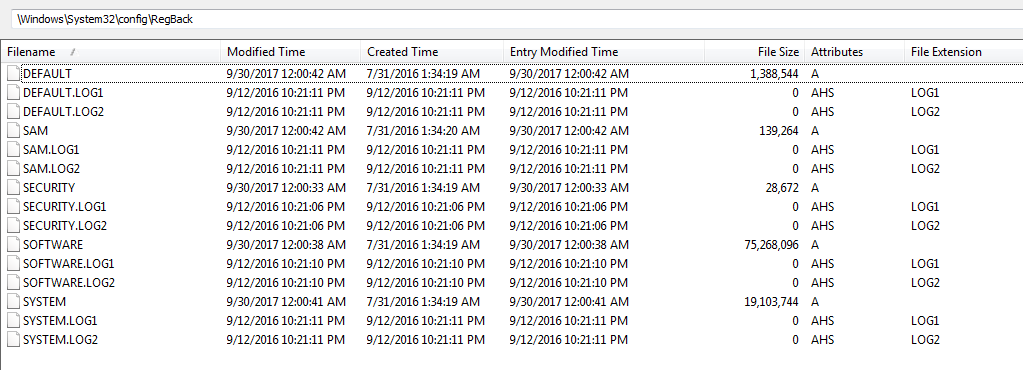This screenshot has height=370, width=1023.
Task: Click SAM created time 7/31/2016 1:34:20 AM
Action: pyautogui.click(x=423, y=131)
